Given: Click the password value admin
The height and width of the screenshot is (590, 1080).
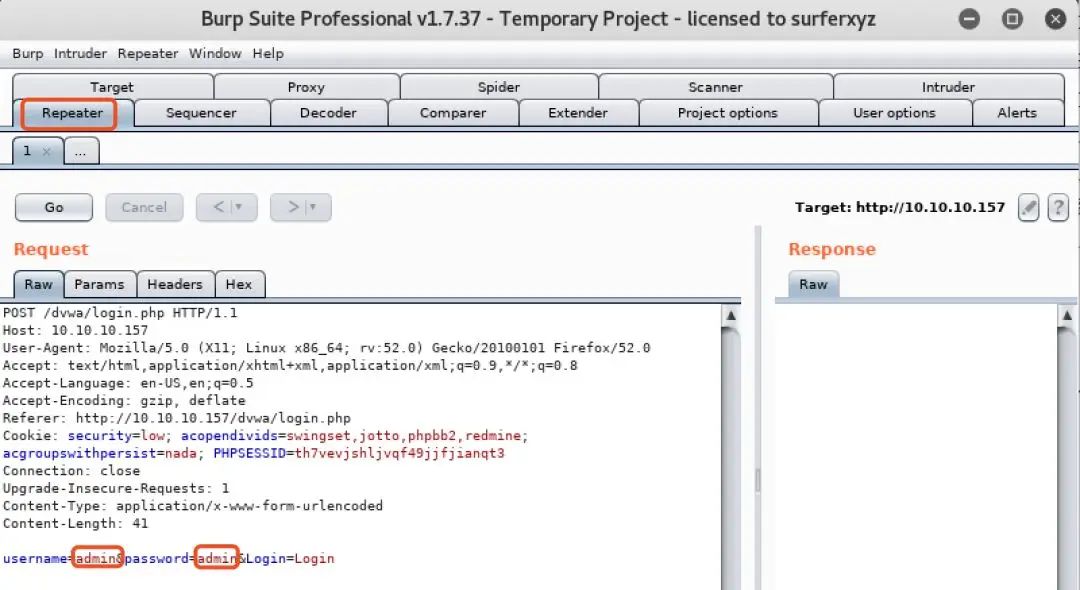Looking at the screenshot, I should coord(217,558).
